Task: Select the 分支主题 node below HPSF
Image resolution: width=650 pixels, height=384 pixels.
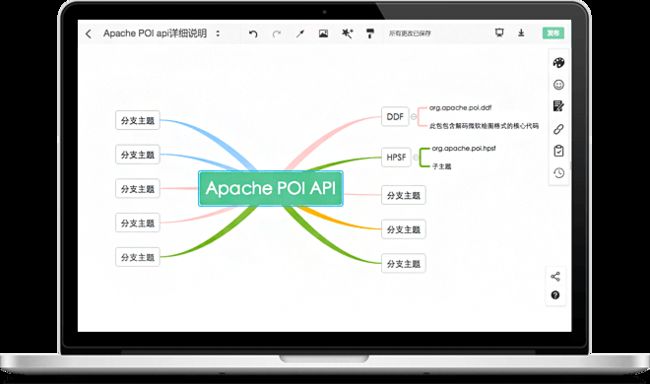Action: click(404, 195)
